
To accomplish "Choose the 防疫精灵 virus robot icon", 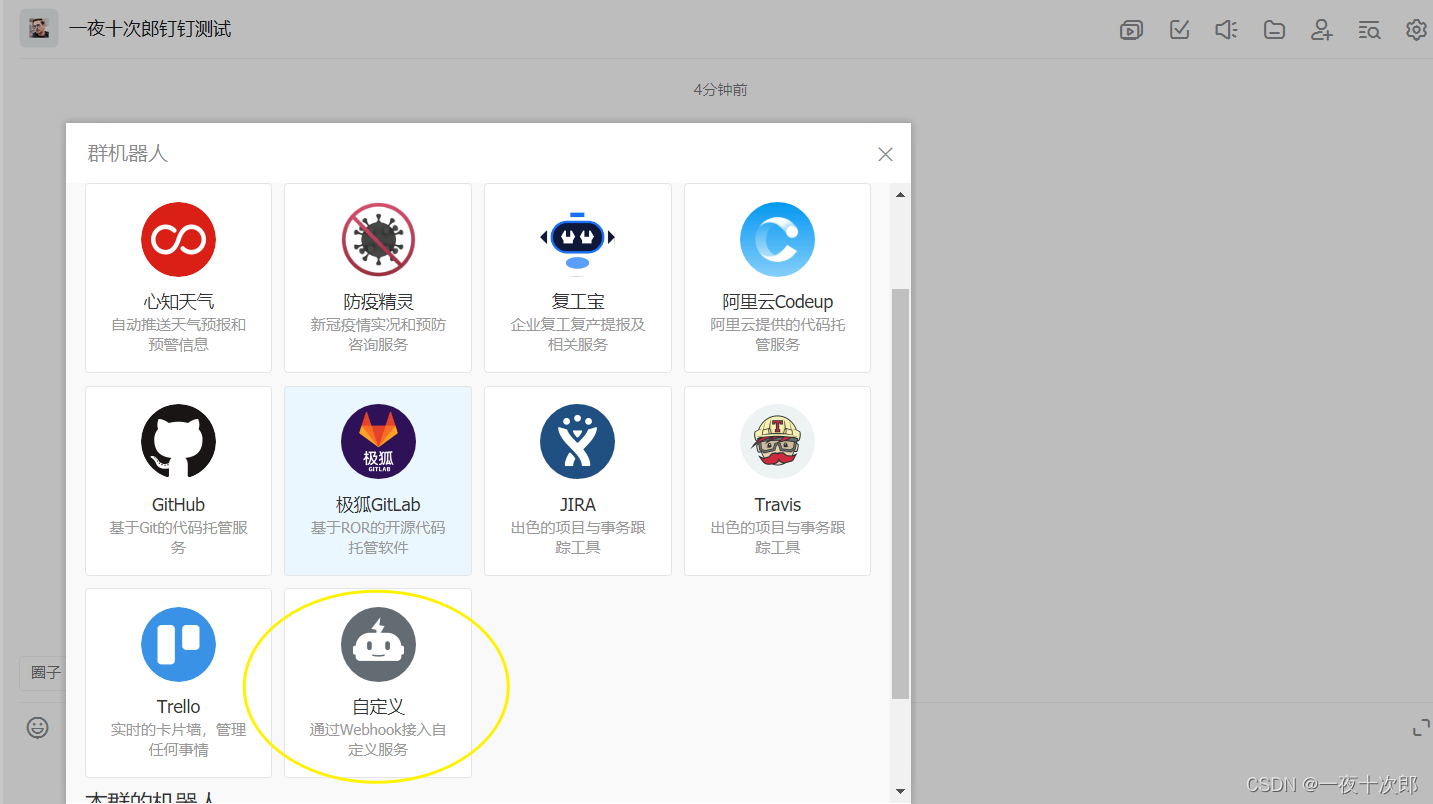I will tap(378, 240).
